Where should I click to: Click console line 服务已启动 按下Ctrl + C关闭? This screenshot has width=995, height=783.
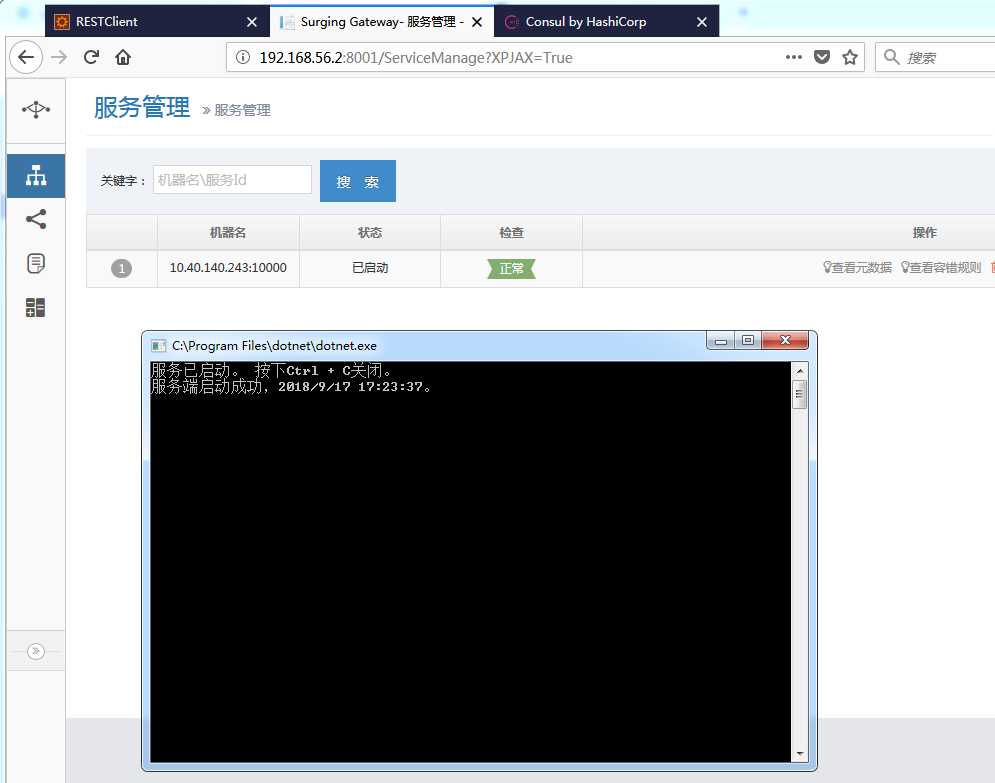[x=272, y=371]
